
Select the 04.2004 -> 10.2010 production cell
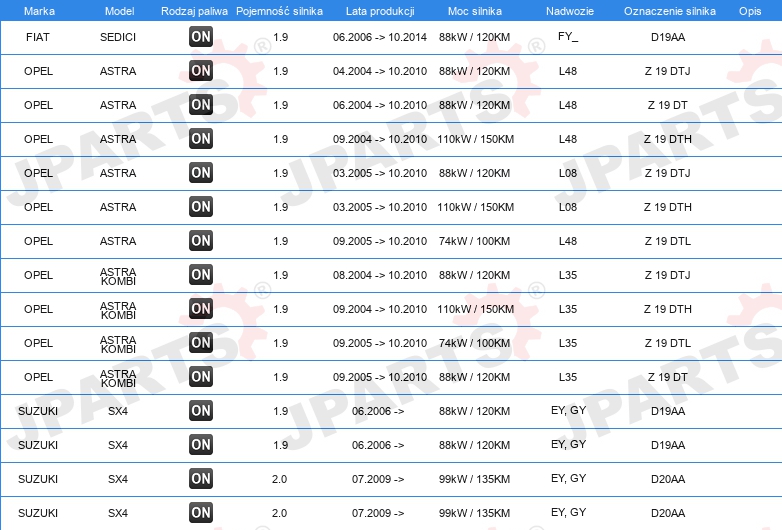[x=380, y=71]
